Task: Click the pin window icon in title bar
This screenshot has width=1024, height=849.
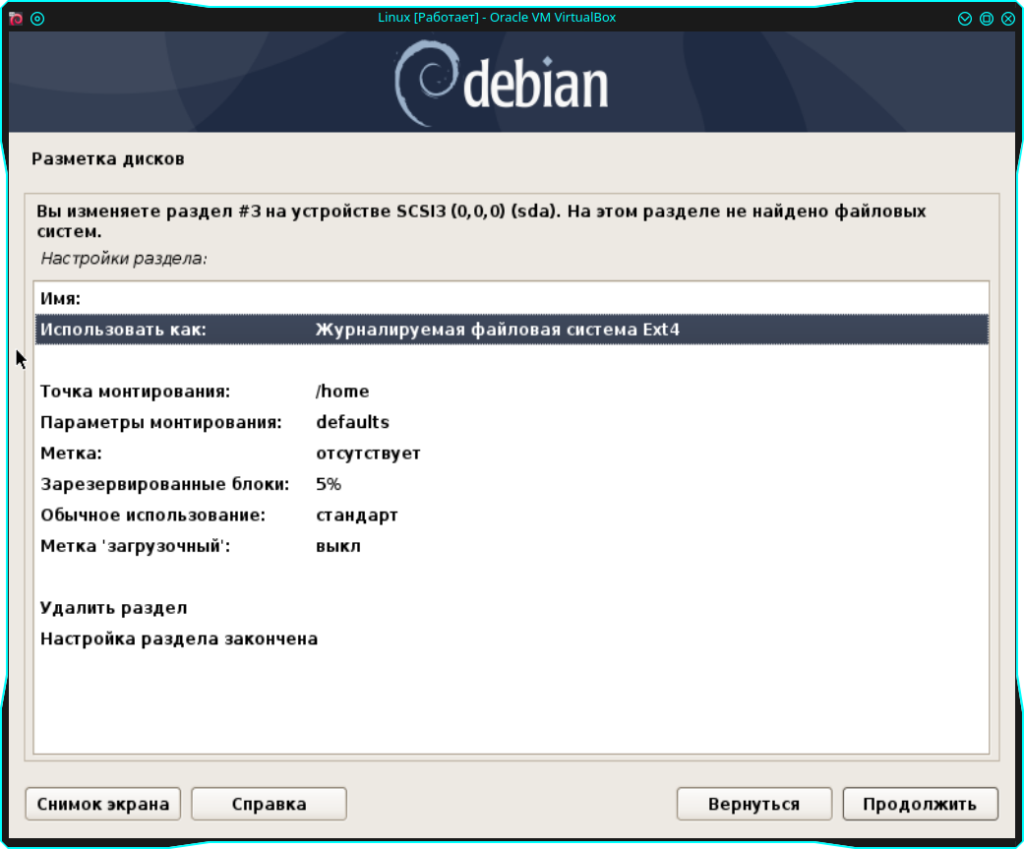Action: (x=37, y=18)
